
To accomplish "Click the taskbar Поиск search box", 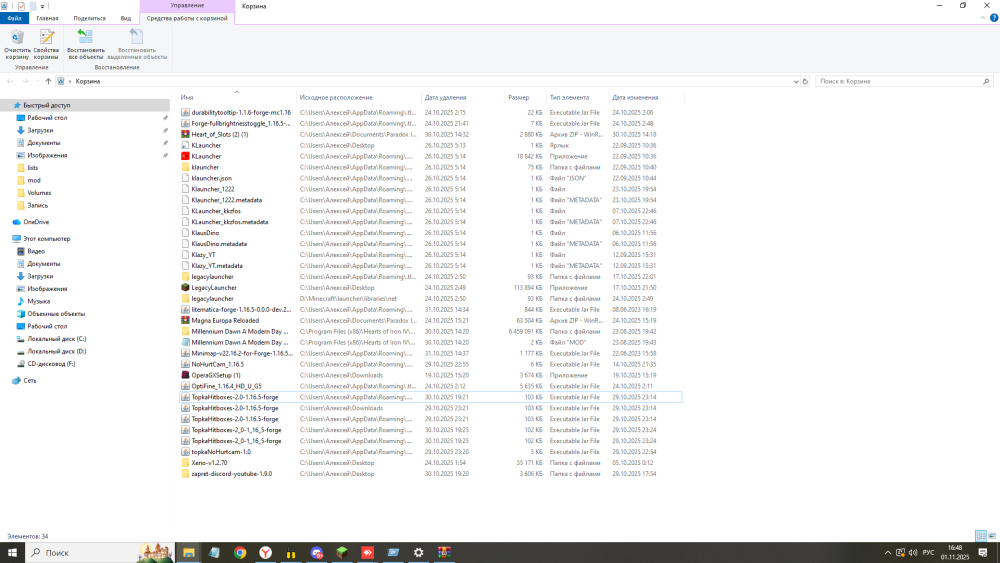I will [99, 553].
